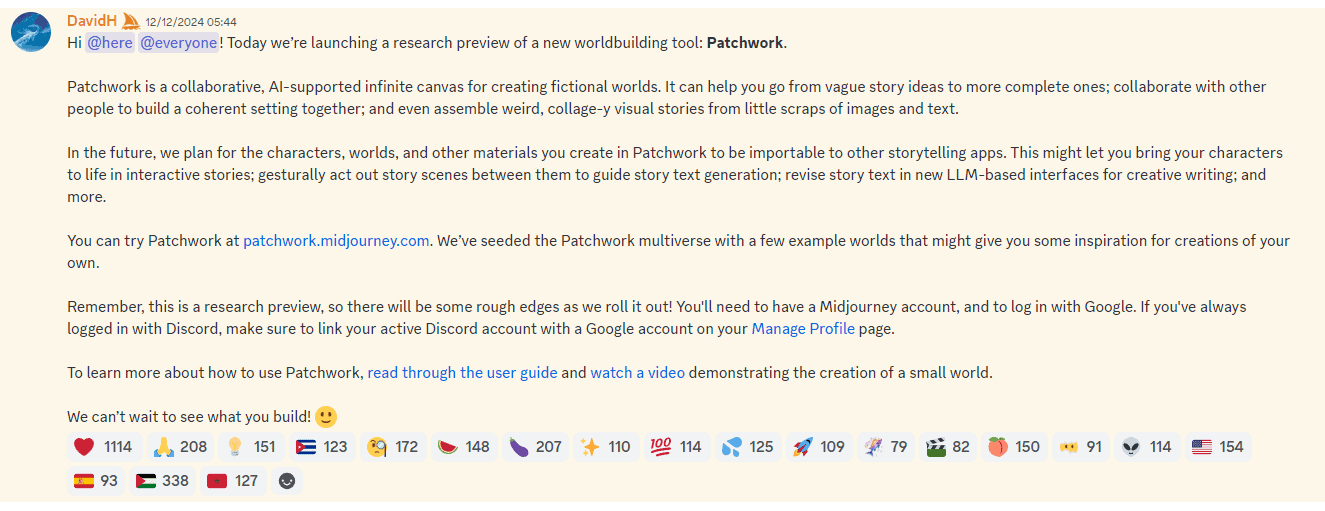The image size is (1325, 511).
Task: Click the sparkles reaction with 110
Action: [606, 447]
